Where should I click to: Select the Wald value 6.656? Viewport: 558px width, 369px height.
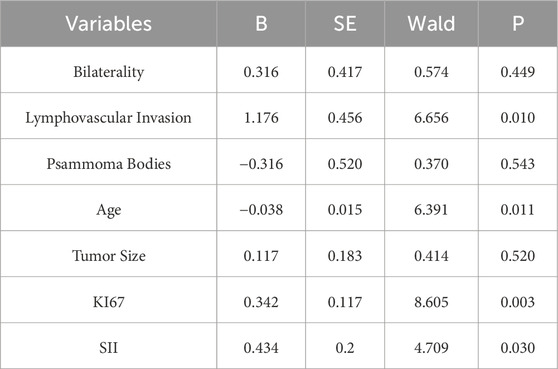point(431,118)
